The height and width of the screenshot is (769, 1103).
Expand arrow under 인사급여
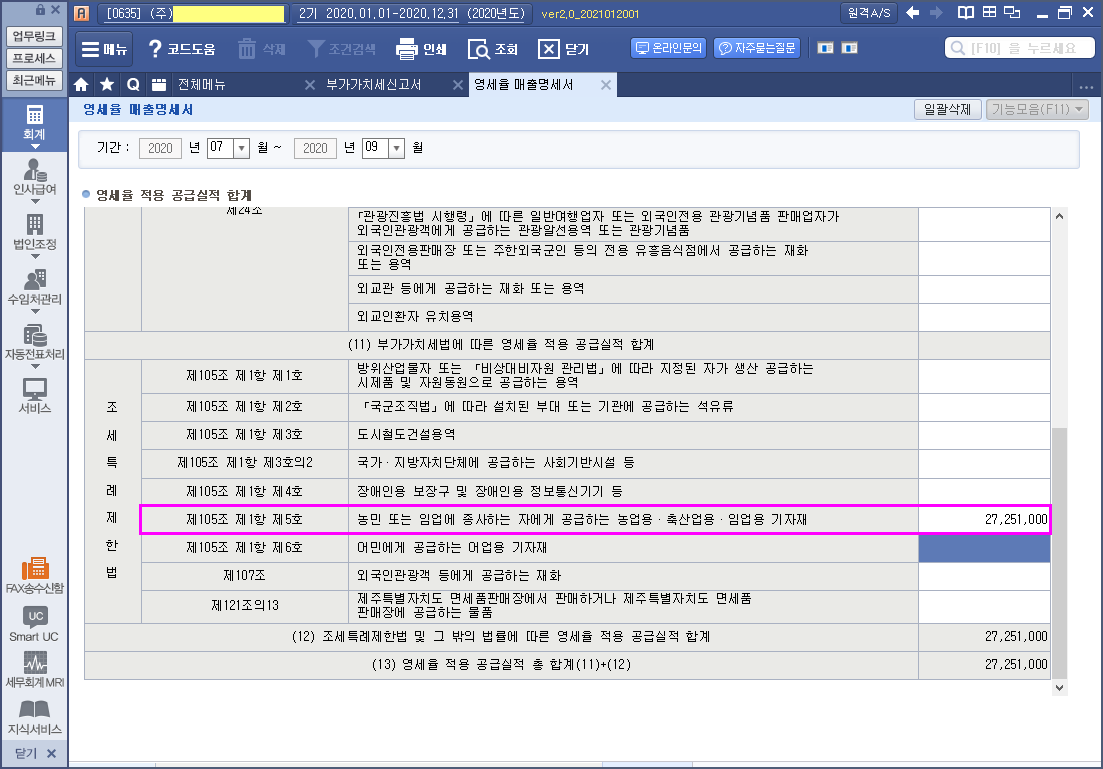pyautogui.click(x=34, y=201)
